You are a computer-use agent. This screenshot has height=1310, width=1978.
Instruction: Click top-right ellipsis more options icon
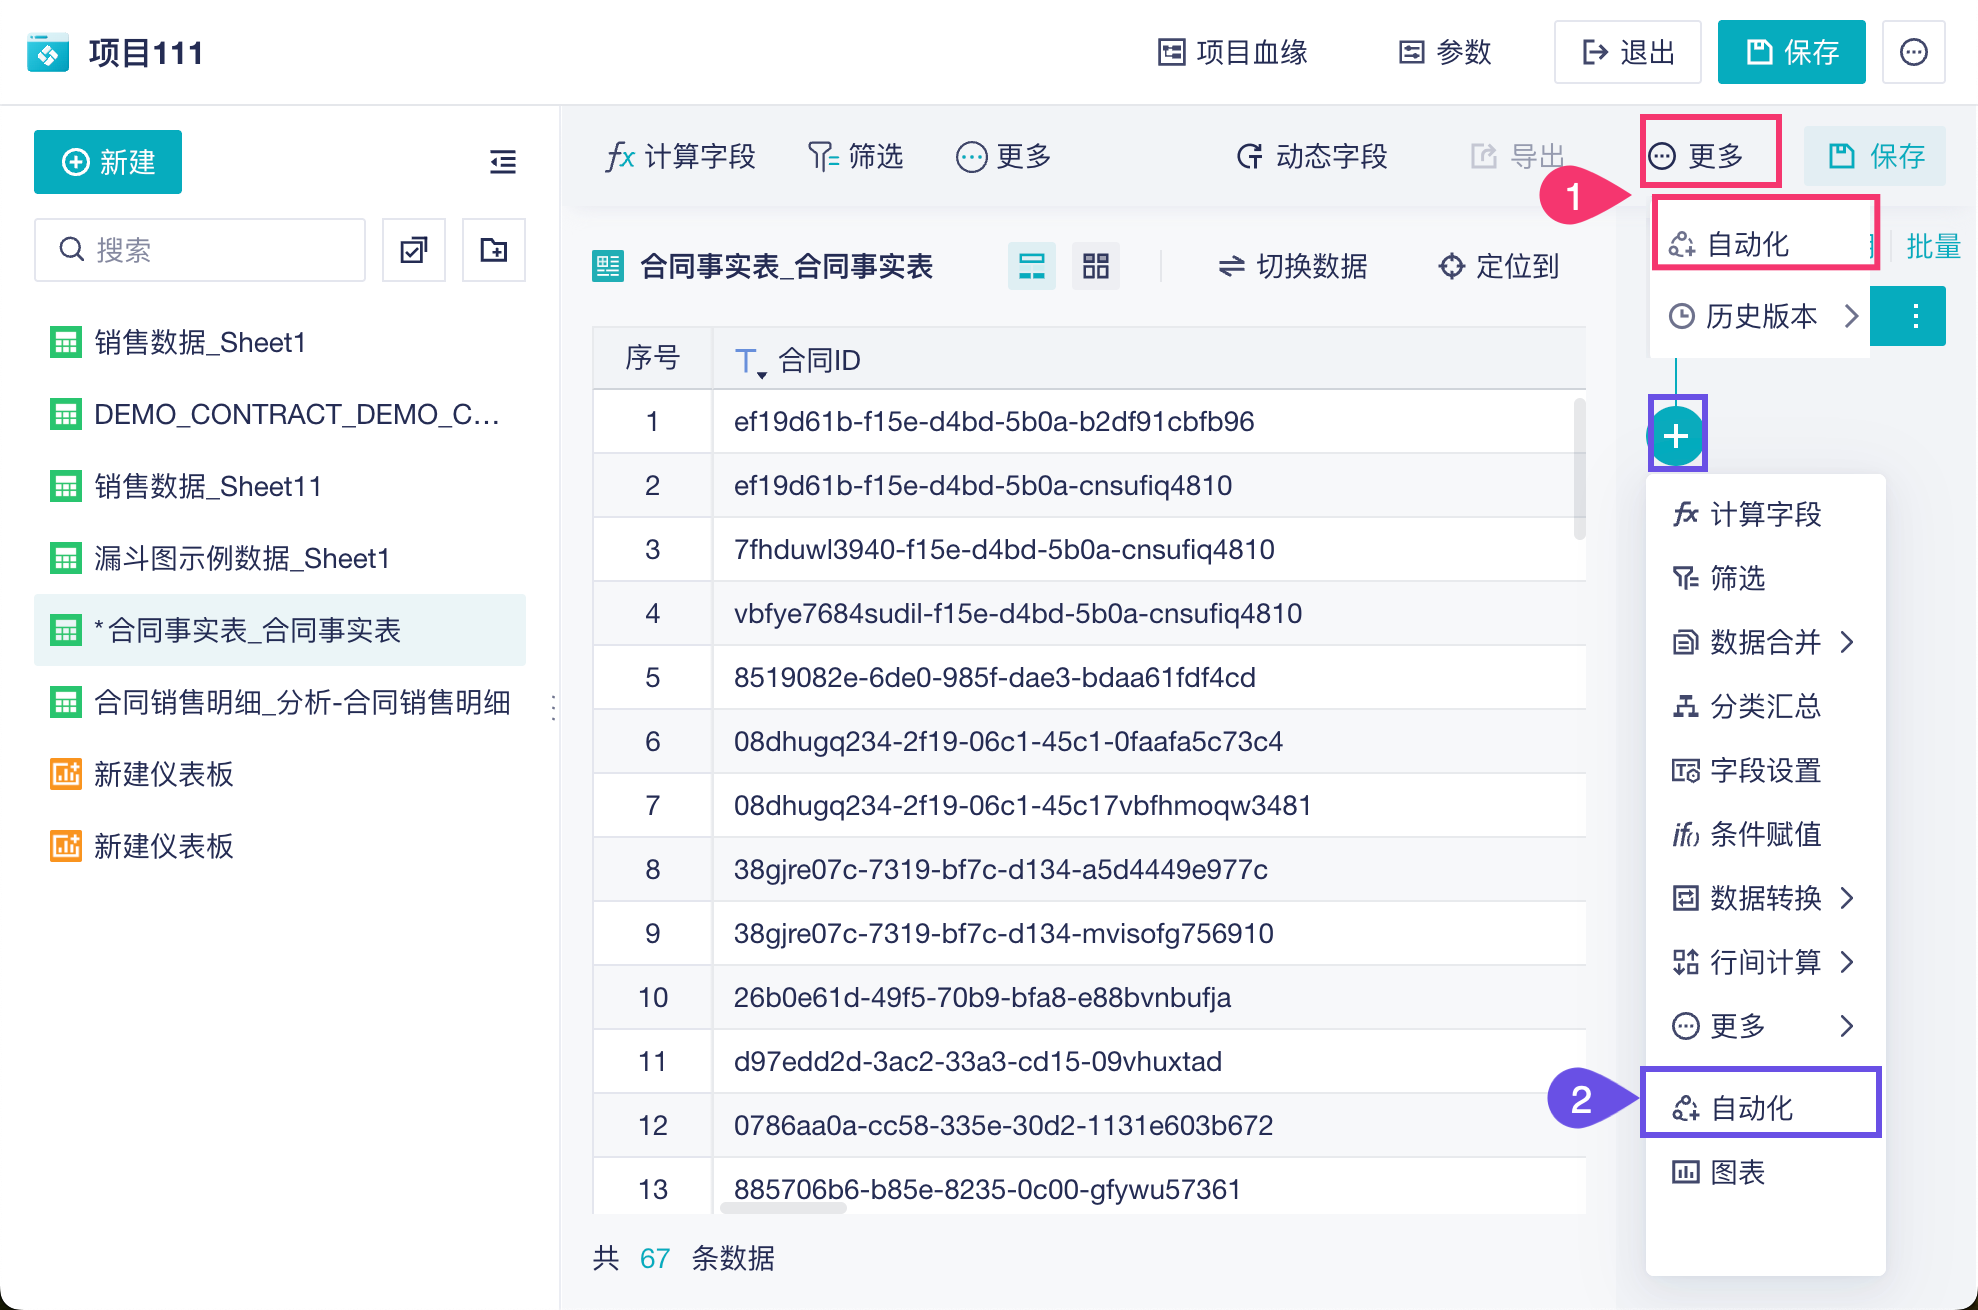click(x=1913, y=52)
